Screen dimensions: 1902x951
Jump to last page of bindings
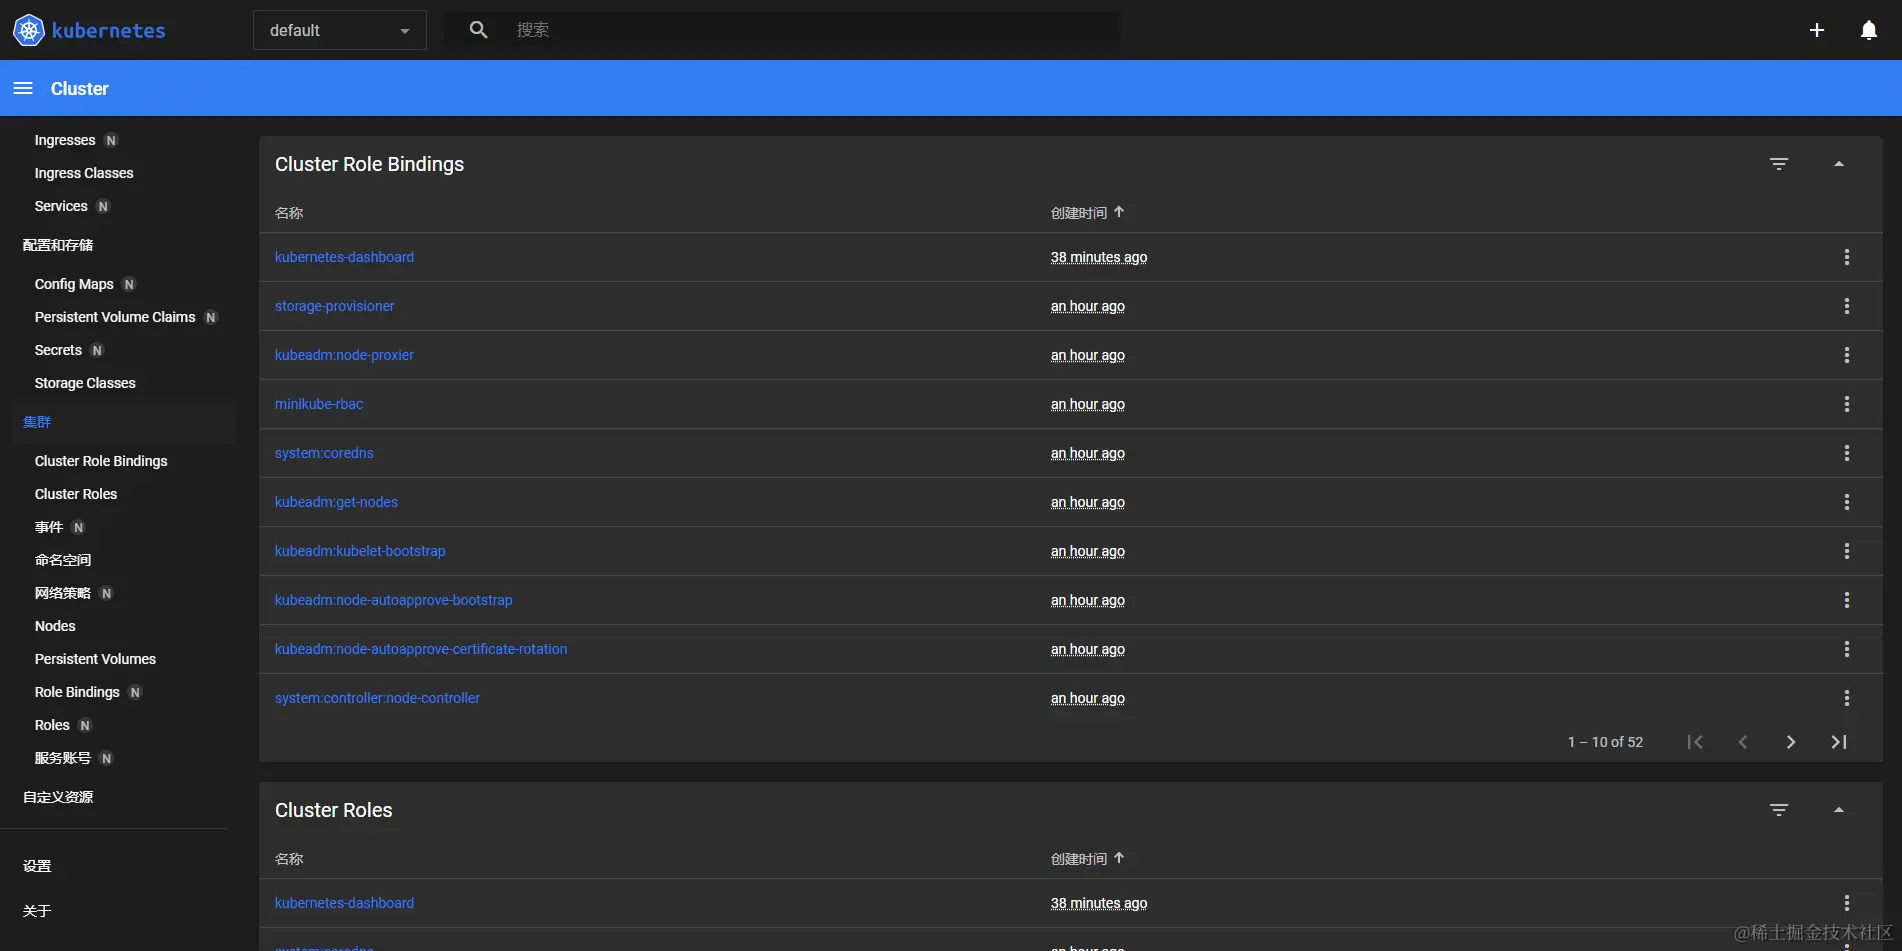[1839, 742]
